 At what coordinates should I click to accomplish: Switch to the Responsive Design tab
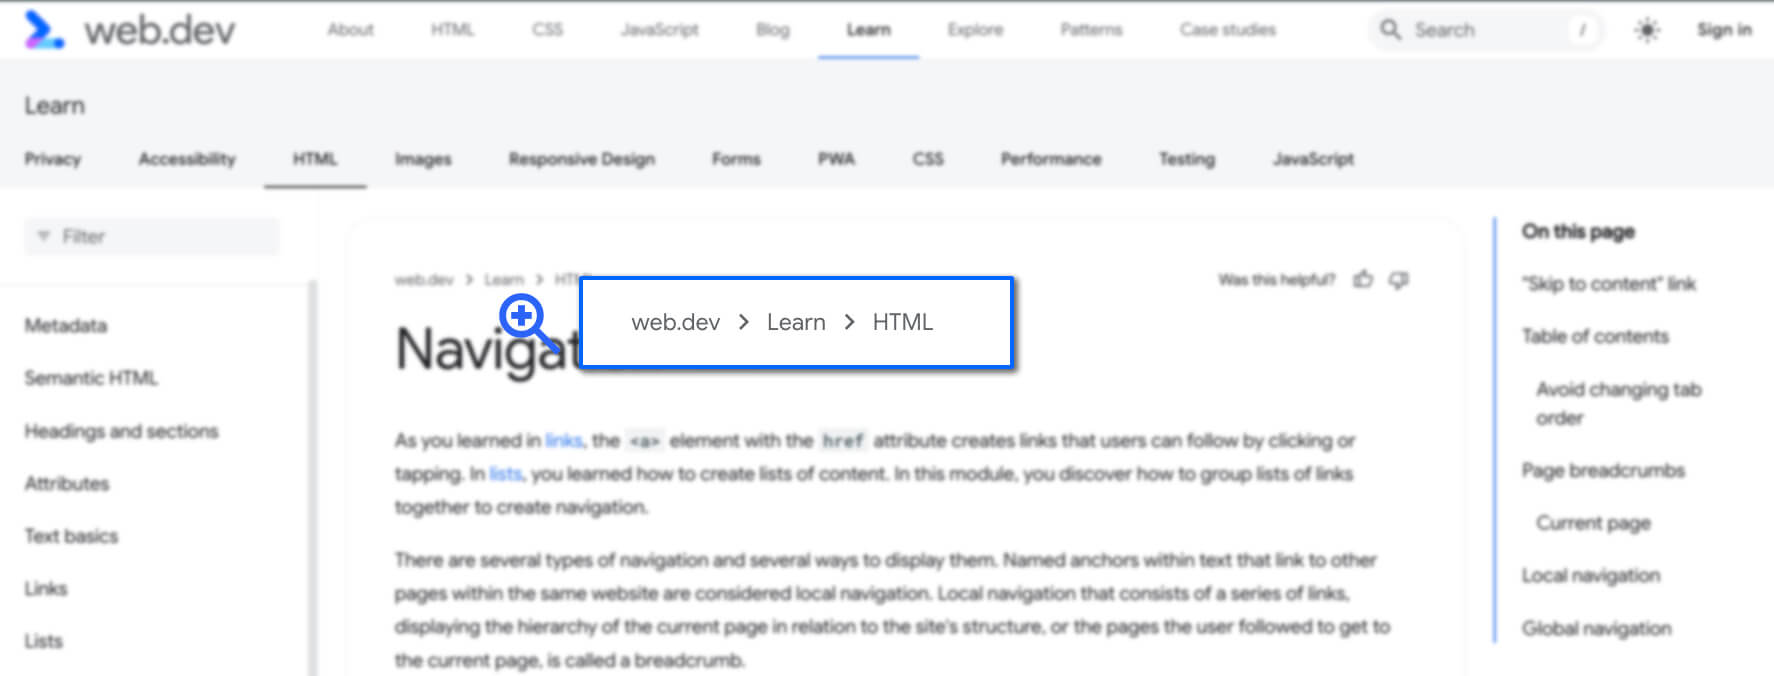(x=582, y=159)
